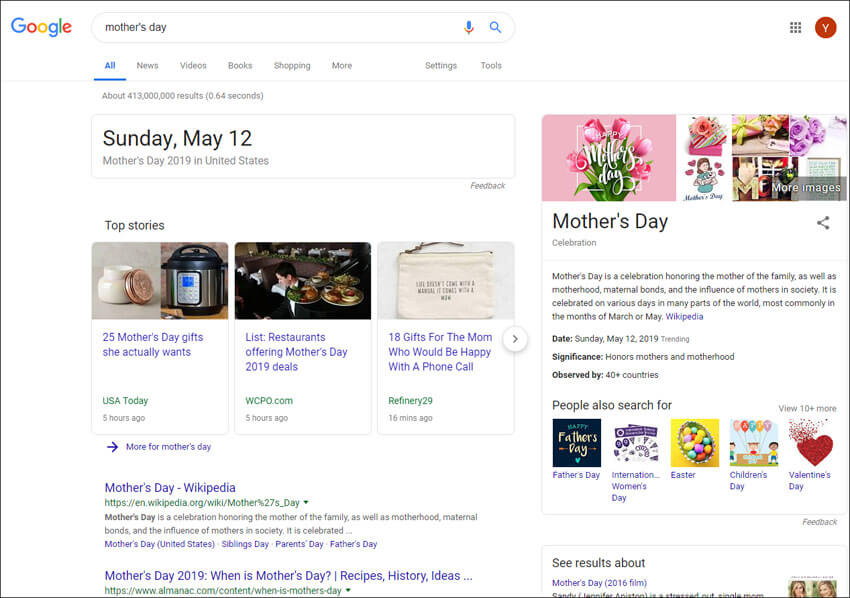
Task: Click the canvas pouch story thumbnail
Action: point(446,281)
